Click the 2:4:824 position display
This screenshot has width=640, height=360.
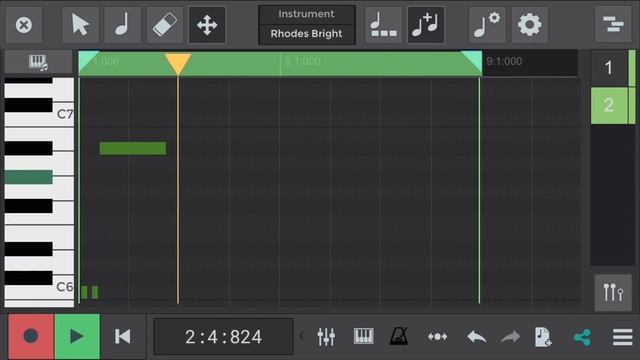pos(223,337)
